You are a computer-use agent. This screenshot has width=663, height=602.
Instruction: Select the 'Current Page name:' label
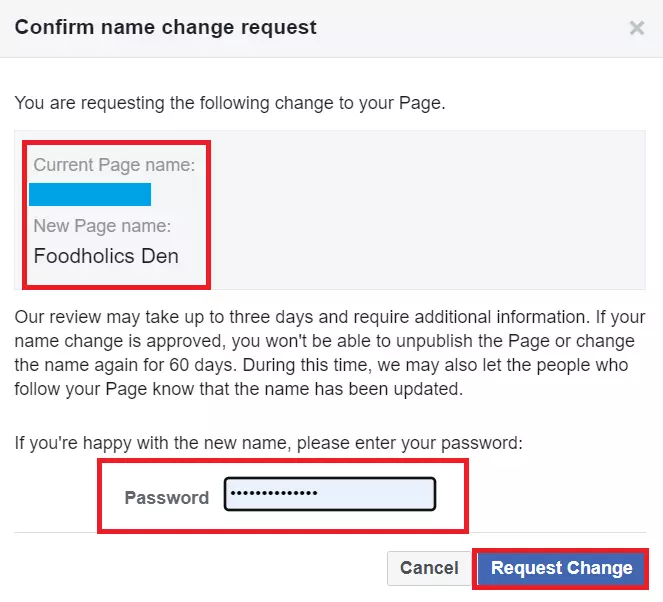(114, 165)
